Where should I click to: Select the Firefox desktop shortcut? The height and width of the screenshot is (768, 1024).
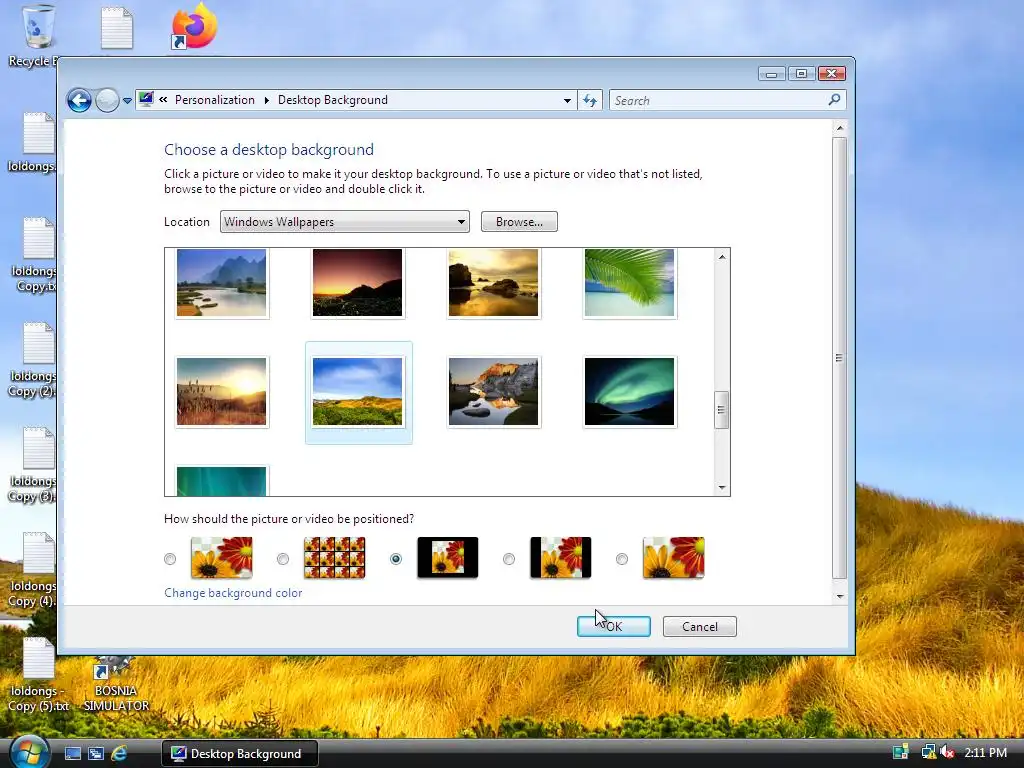(193, 27)
